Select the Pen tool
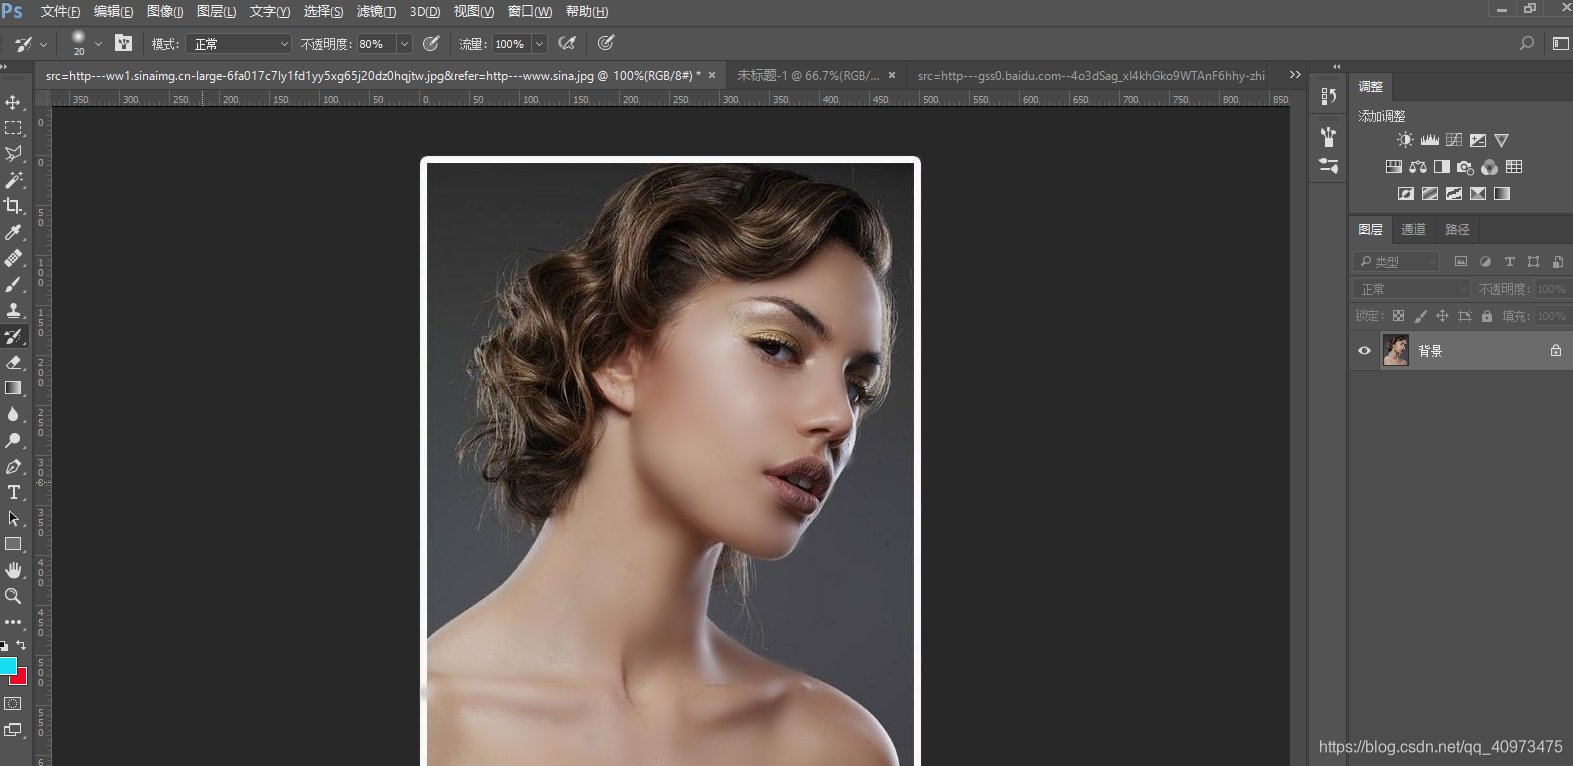The height and width of the screenshot is (766, 1573). tap(13, 466)
